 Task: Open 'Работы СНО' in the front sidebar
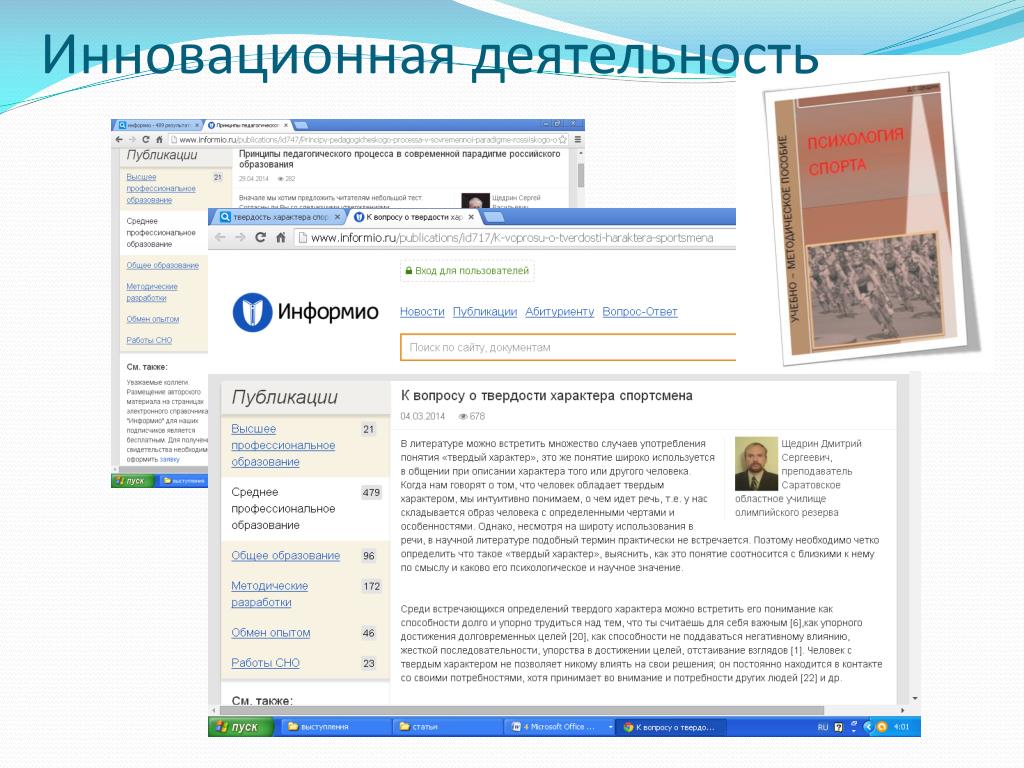(x=265, y=662)
